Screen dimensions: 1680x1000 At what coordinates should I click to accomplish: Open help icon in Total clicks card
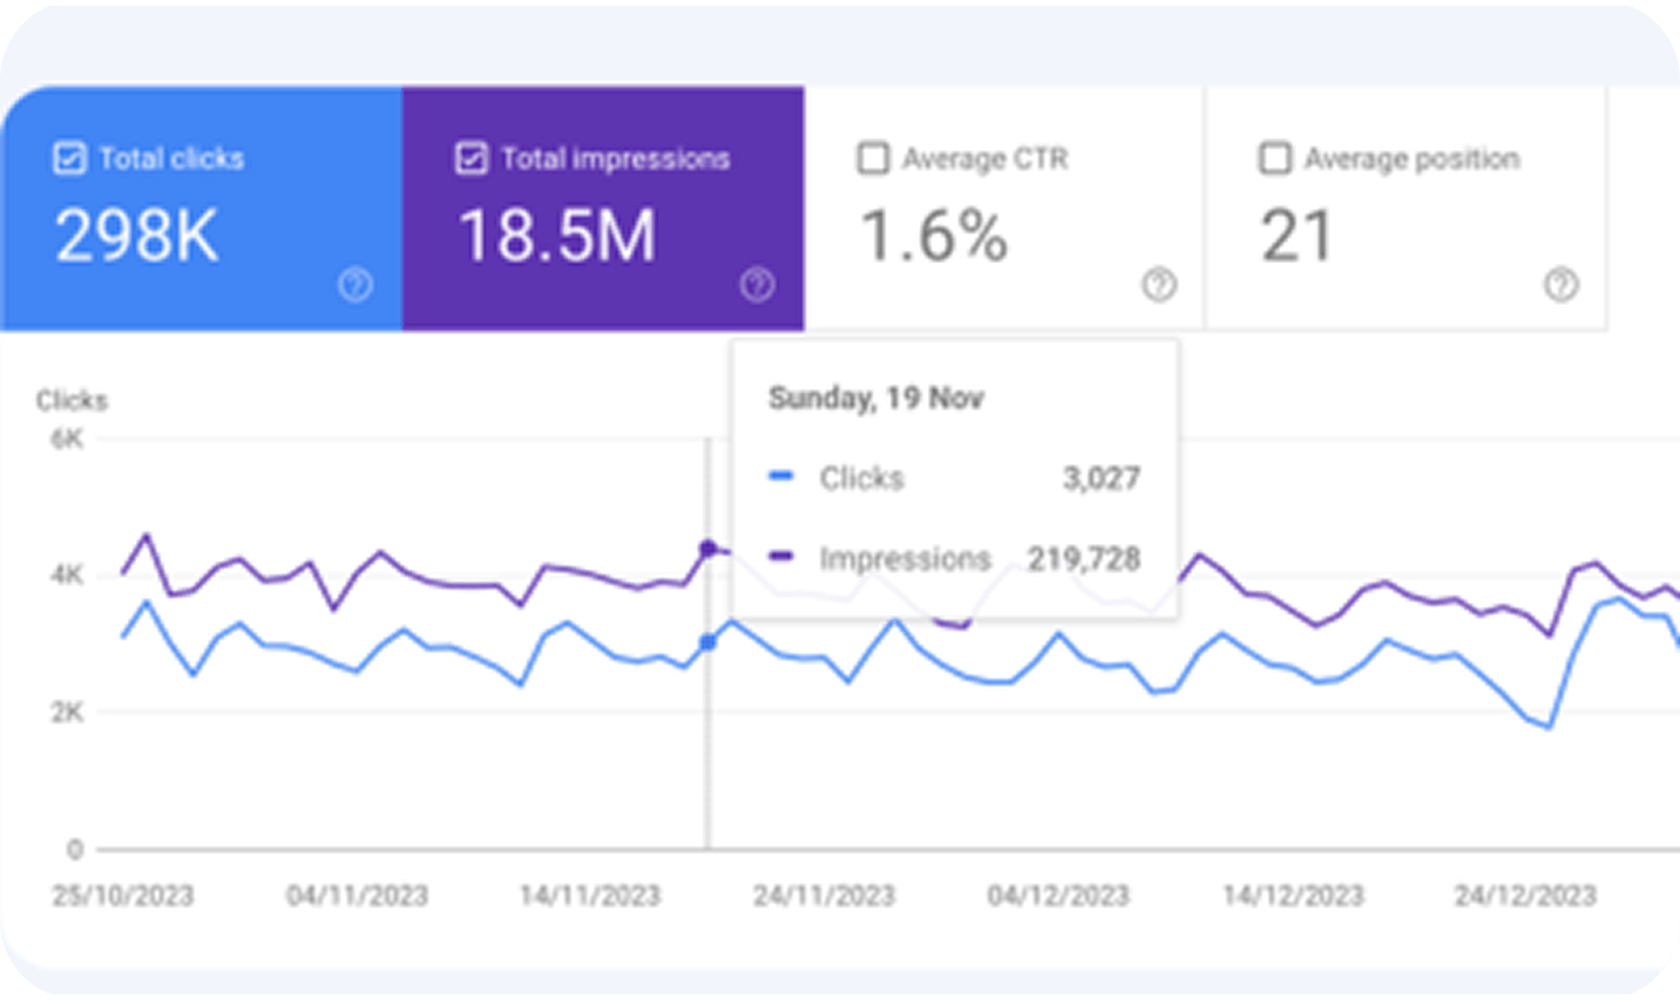[x=355, y=285]
